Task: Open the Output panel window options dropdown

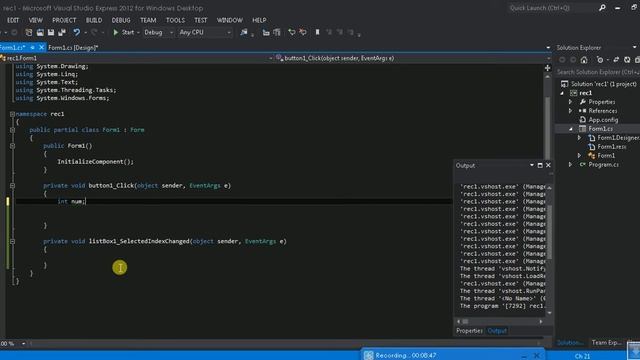Action: [532, 165]
